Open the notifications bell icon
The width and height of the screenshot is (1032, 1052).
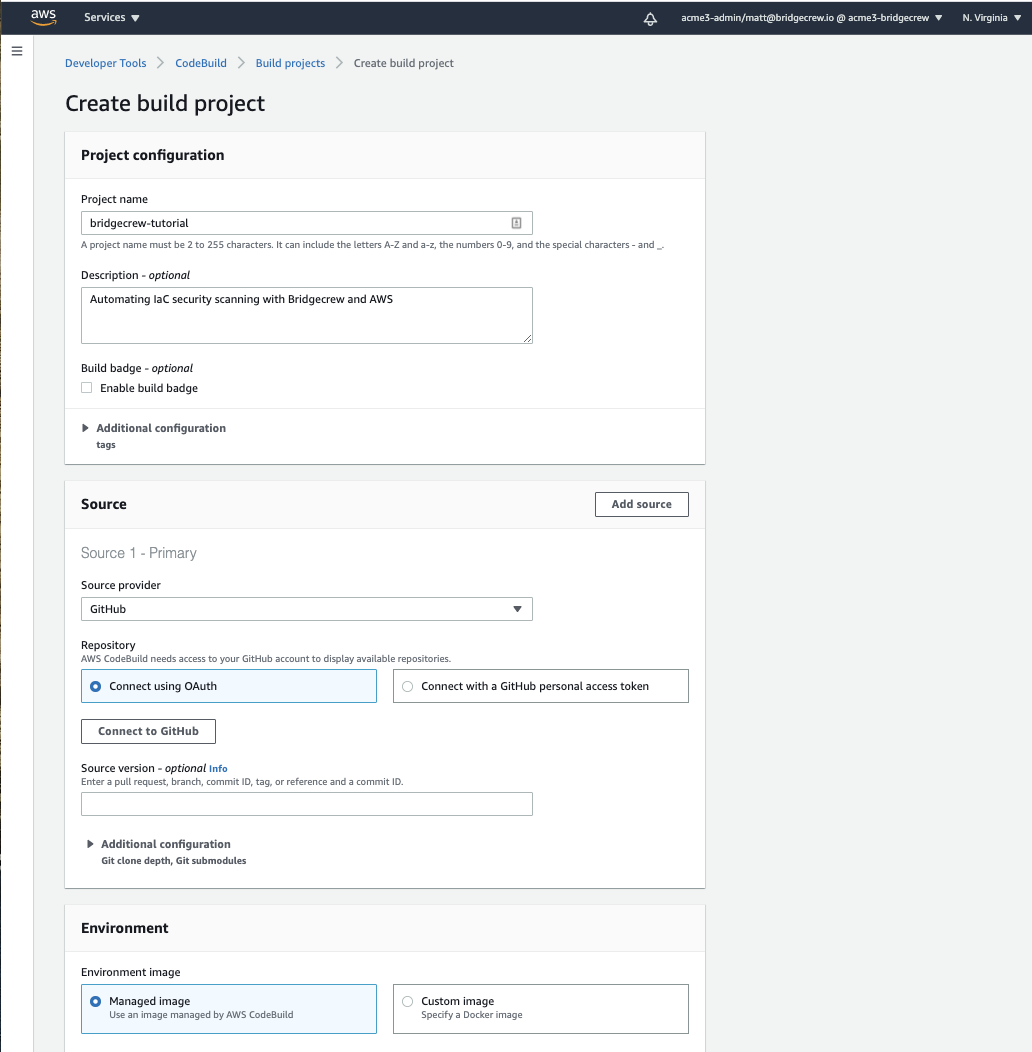point(650,19)
